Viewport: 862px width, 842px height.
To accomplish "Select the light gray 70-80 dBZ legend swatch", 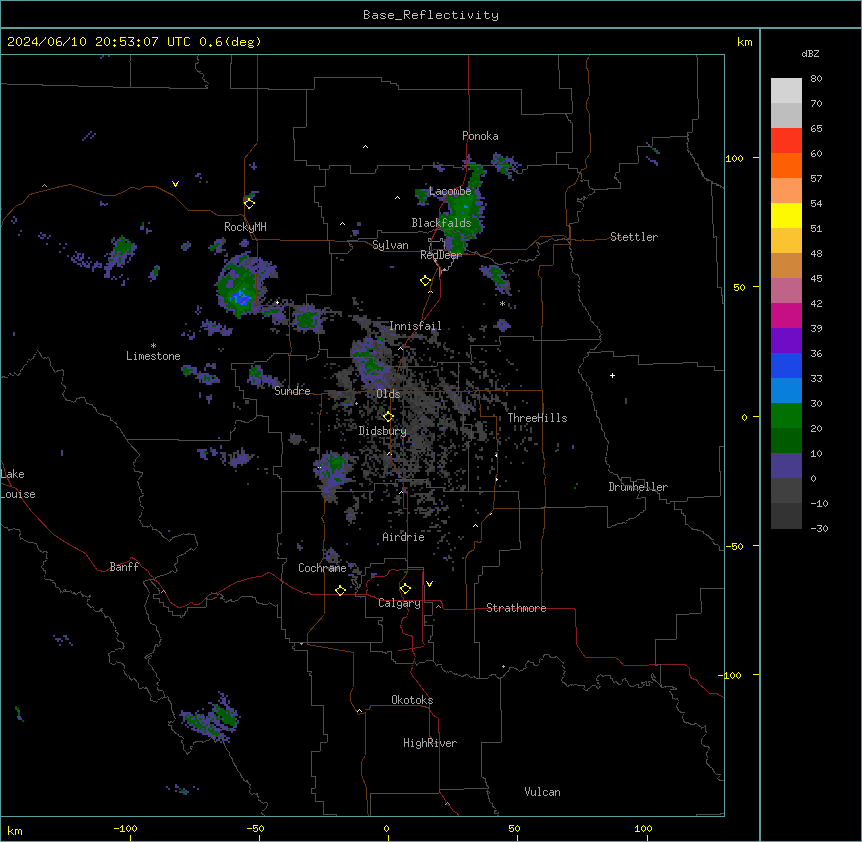I will (x=786, y=90).
